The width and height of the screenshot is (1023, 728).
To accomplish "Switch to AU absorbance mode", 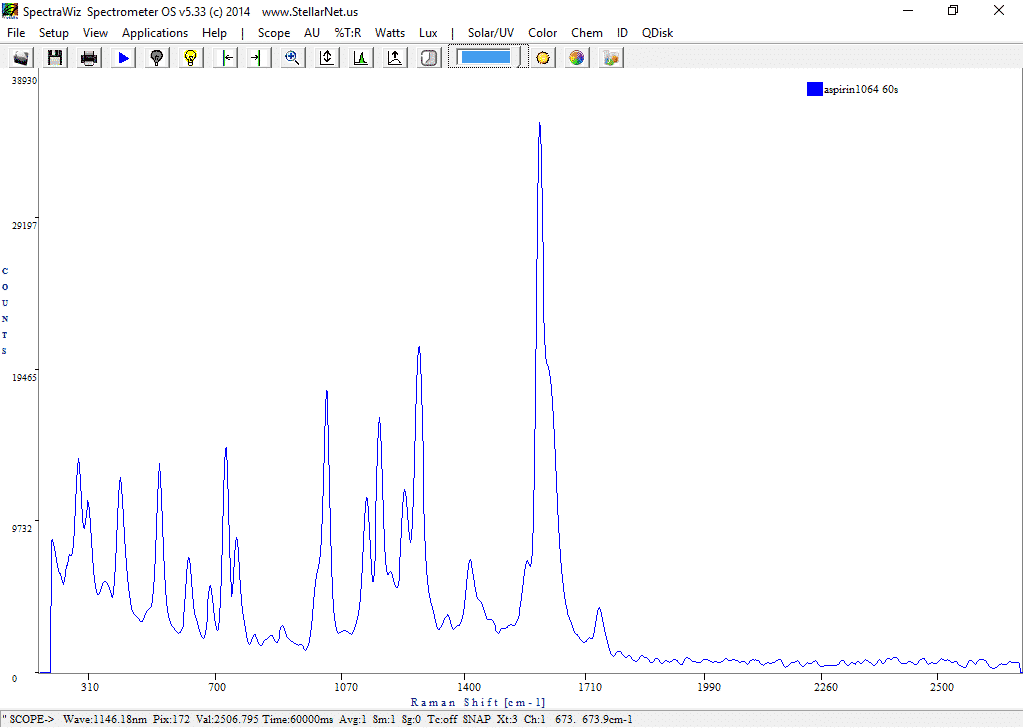I will (x=312, y=33).
